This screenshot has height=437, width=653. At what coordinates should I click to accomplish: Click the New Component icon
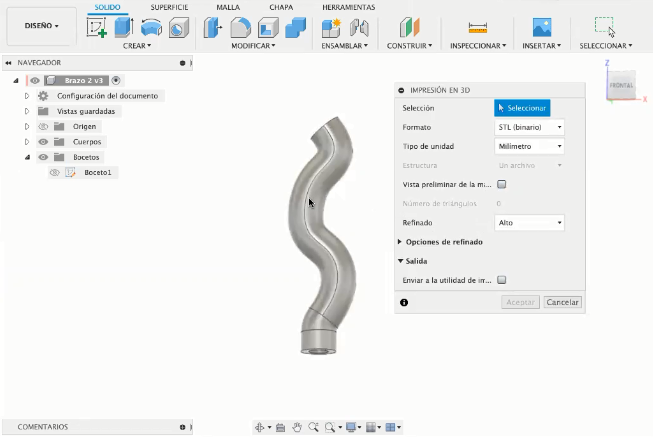pos(331,28)
